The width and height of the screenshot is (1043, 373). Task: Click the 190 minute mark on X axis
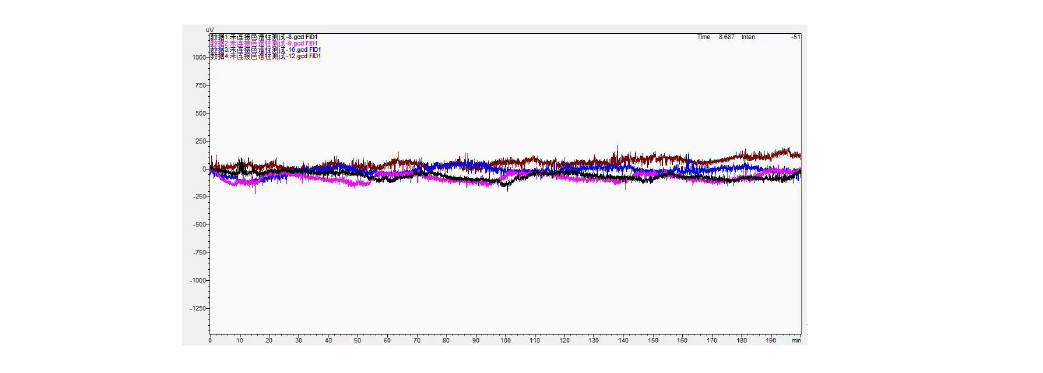770,340
